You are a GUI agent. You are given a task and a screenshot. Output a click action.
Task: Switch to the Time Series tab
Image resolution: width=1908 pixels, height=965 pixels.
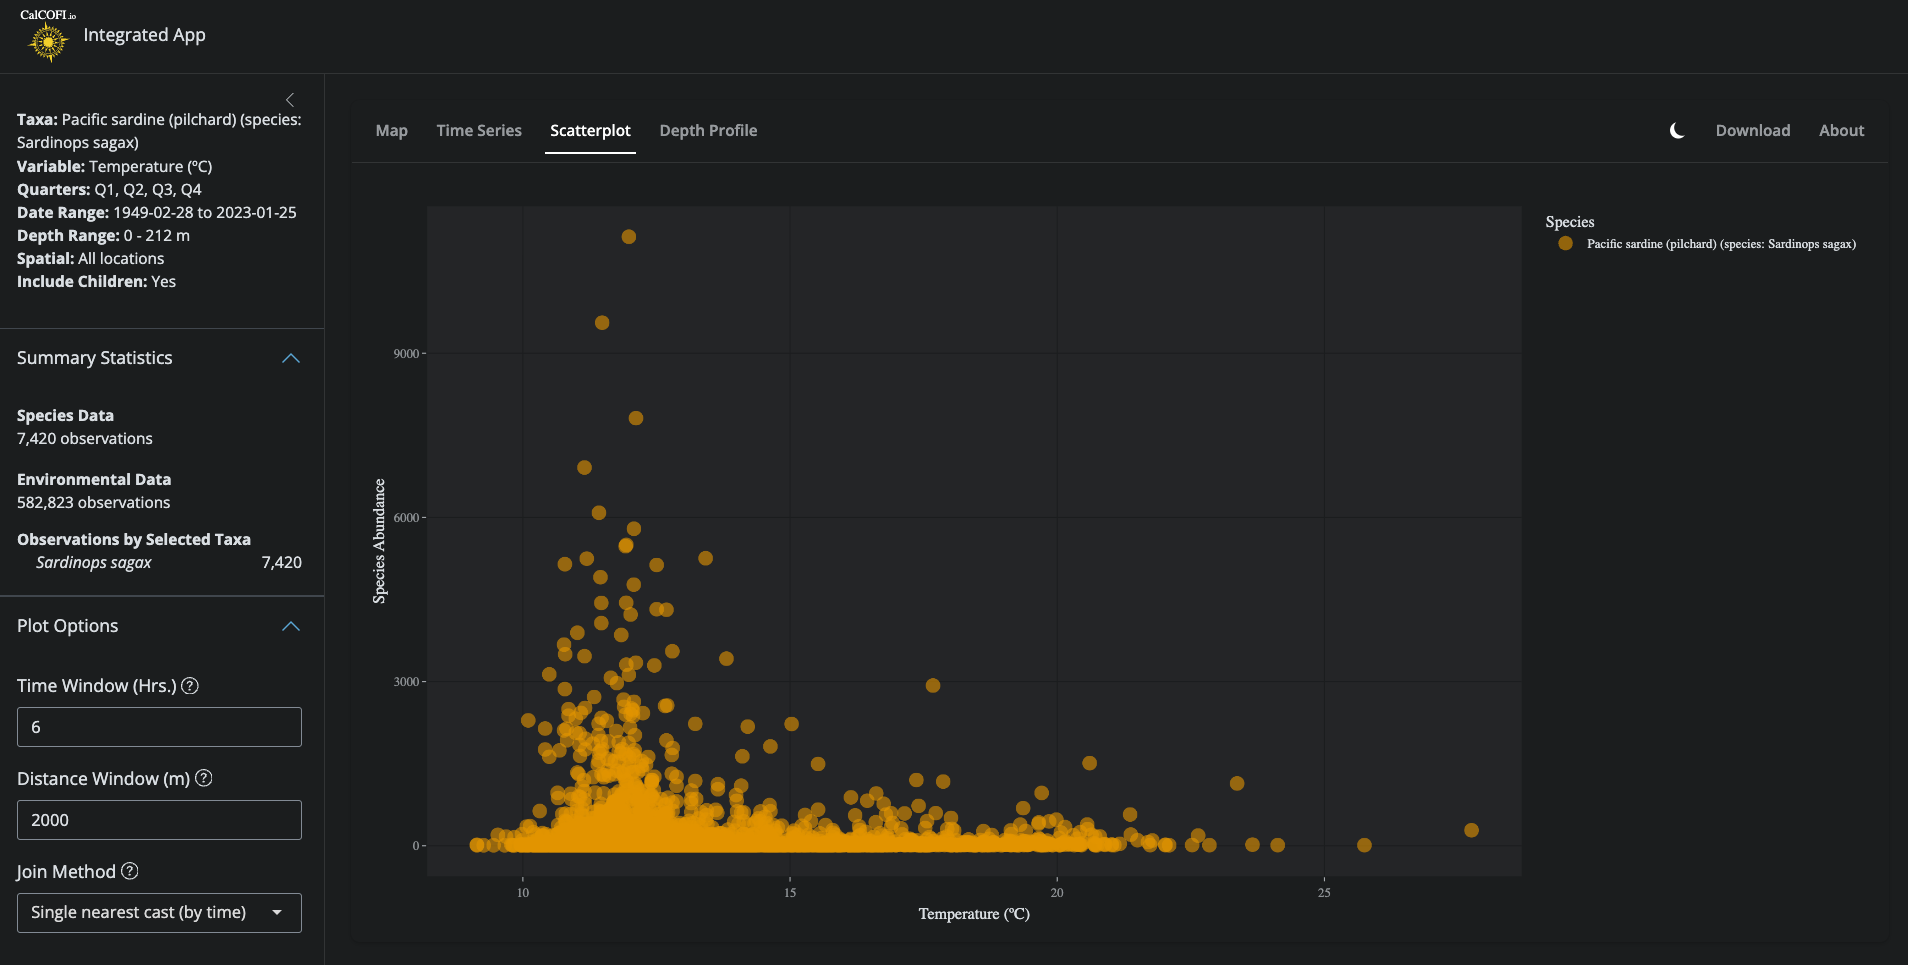[479, 131]
